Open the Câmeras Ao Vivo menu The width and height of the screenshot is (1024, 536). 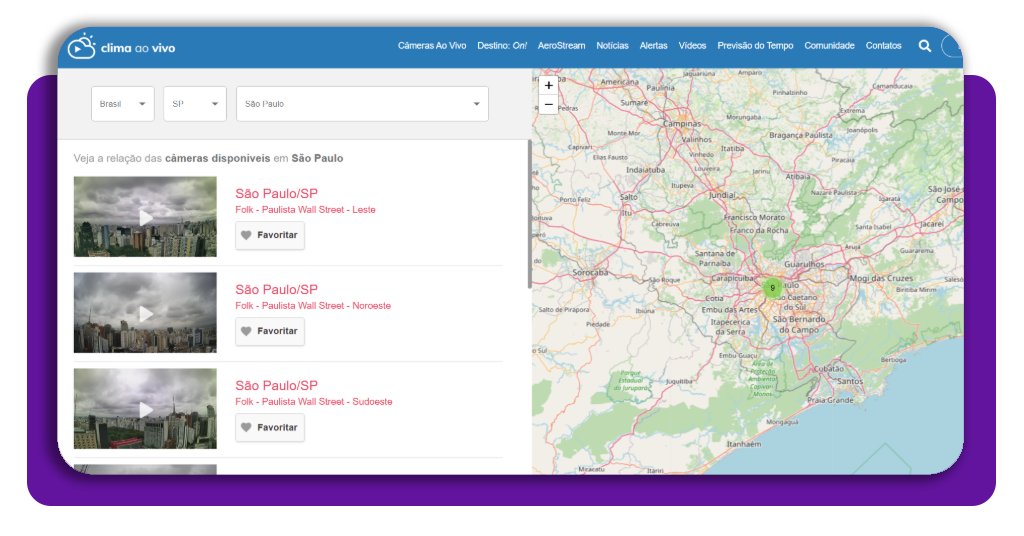[432, 46]
